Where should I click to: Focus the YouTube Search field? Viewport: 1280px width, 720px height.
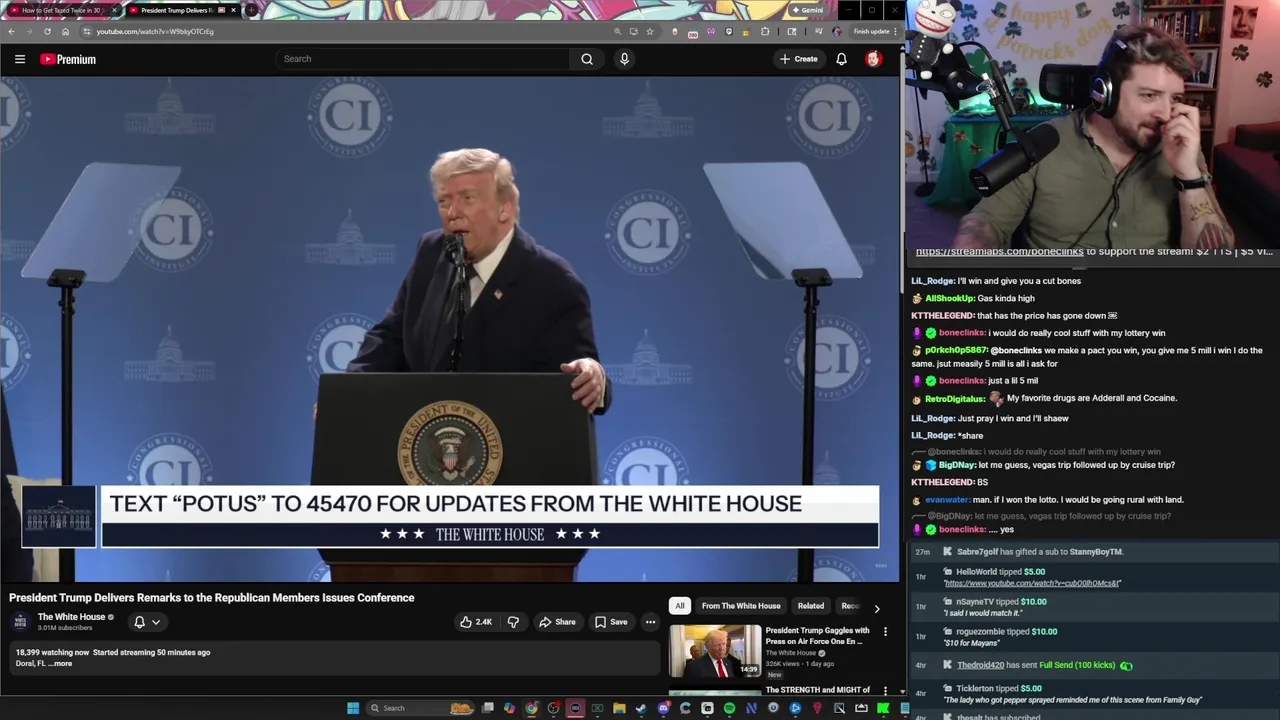425,59
